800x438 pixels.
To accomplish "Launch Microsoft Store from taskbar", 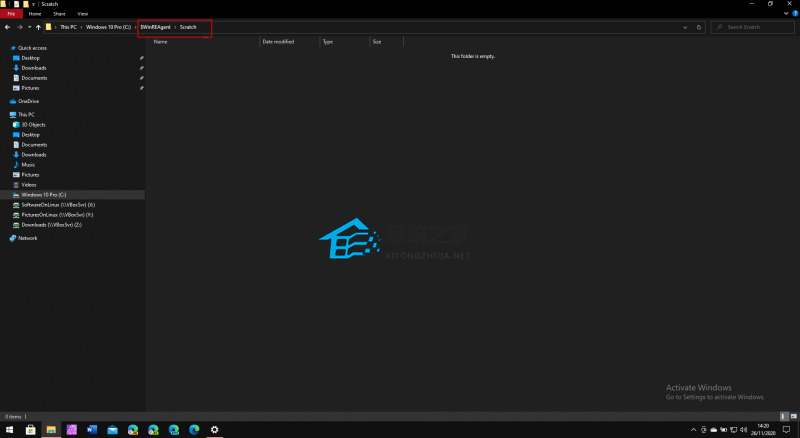I will (31, 430).
